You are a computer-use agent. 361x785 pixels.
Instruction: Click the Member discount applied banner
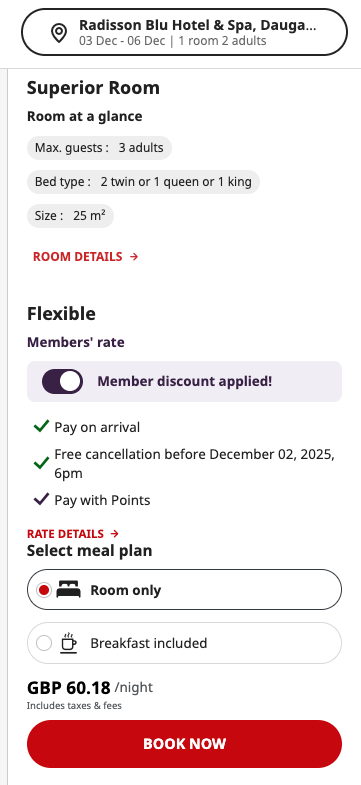click(184, 381)
